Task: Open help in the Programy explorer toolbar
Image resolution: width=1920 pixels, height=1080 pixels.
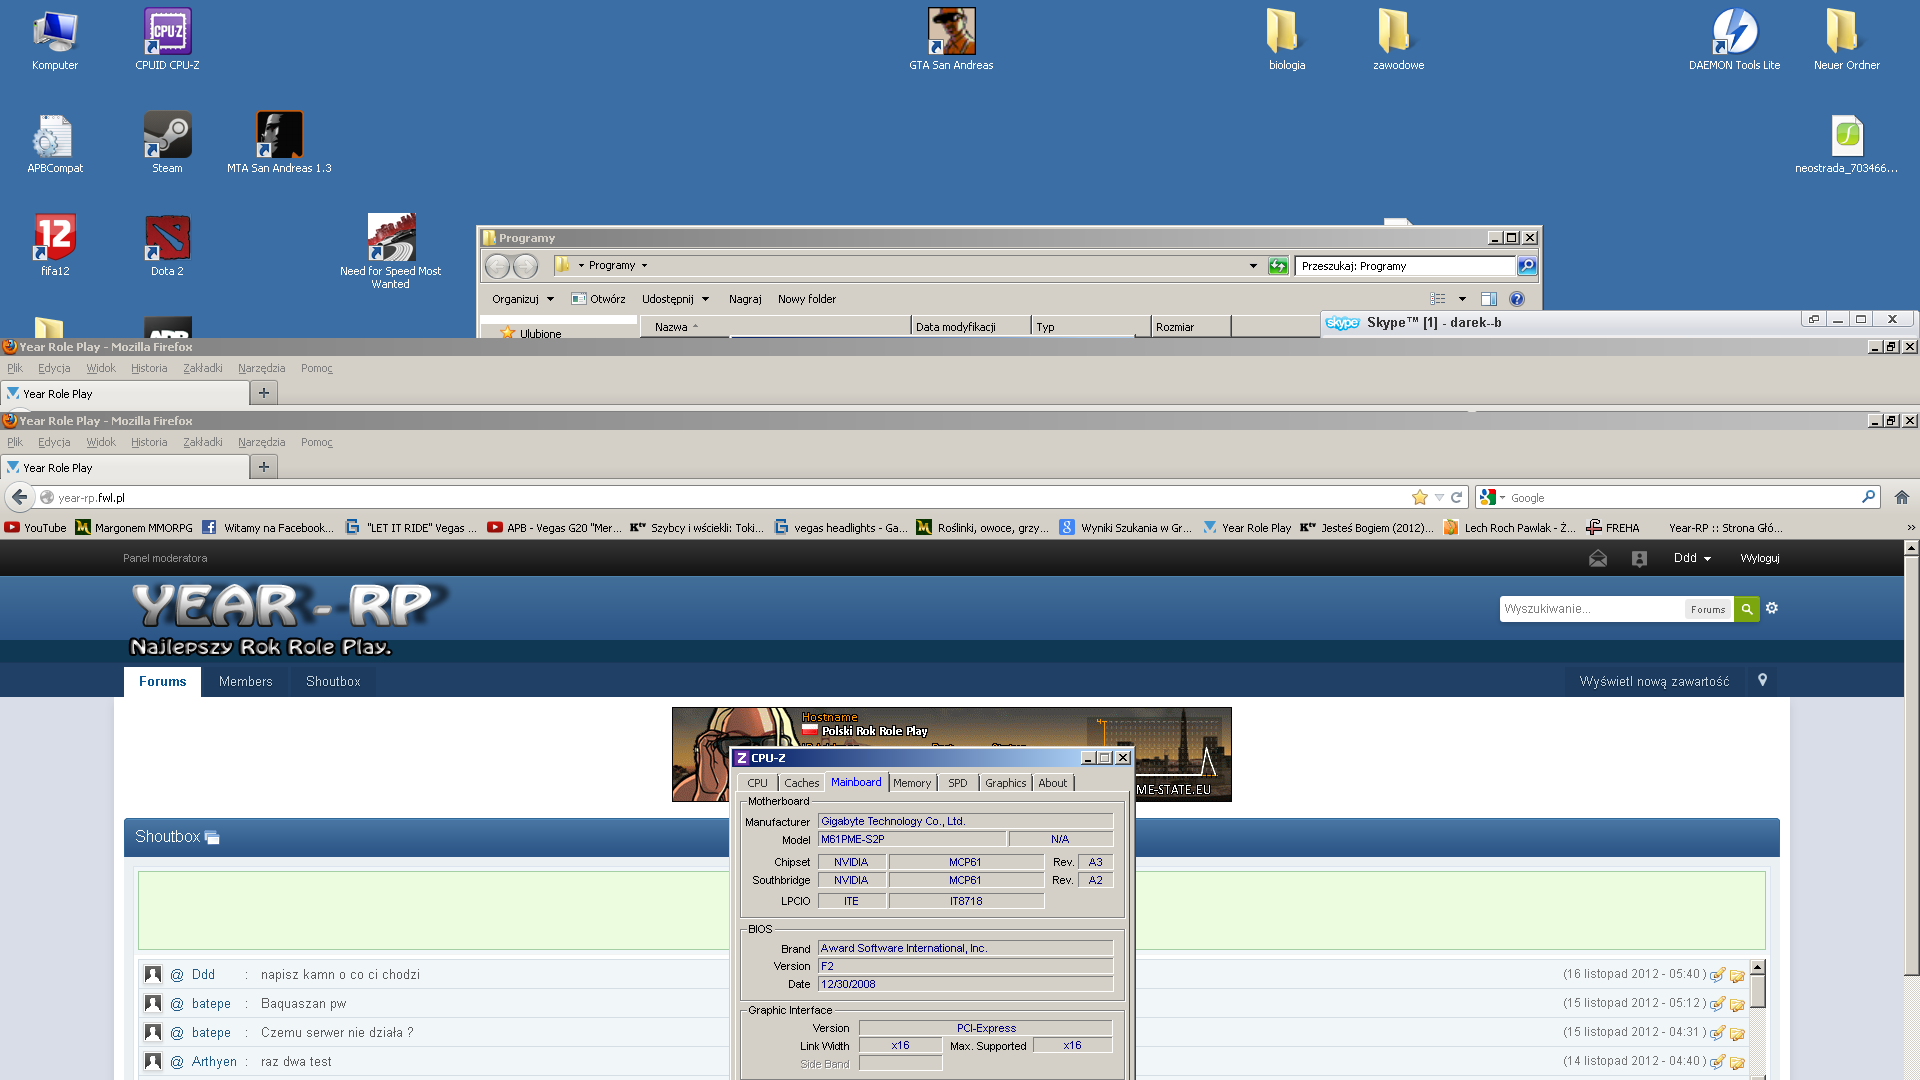Action: coord(1517,299)
